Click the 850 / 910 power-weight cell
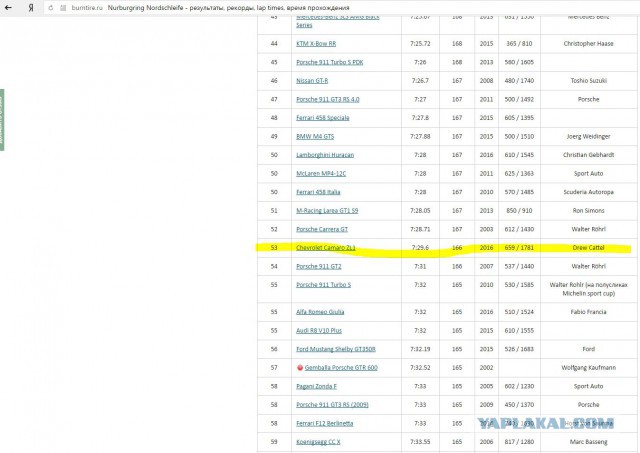Image resolution: width=640 pixels, height=453 pixels. pyautogui.click(x=519, y=211)
